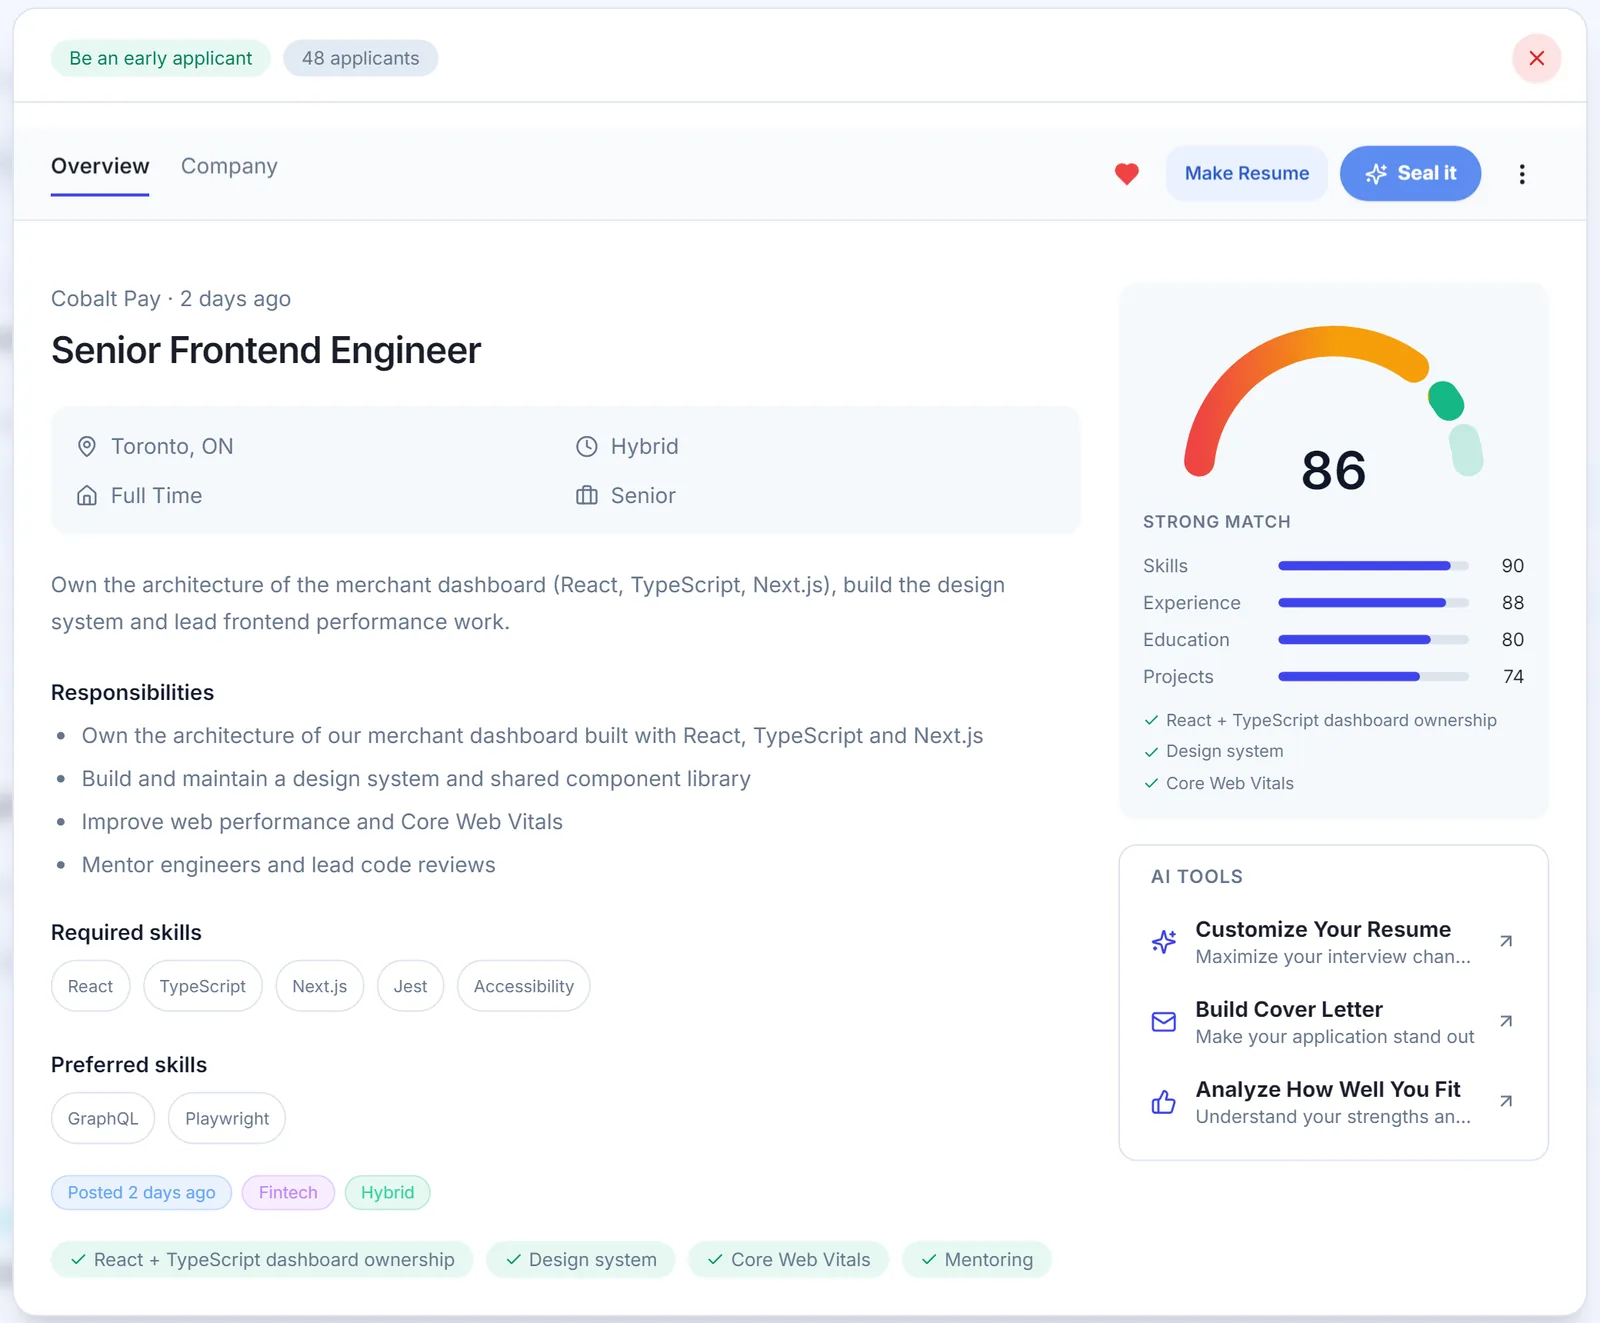Click the 48 applicants badge

click(360, 58)
